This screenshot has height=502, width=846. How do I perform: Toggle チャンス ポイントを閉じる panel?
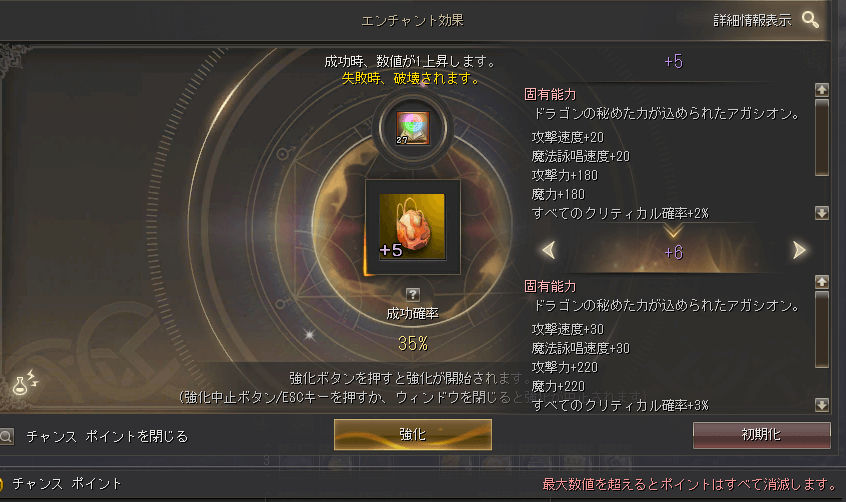tap(107, 436)
